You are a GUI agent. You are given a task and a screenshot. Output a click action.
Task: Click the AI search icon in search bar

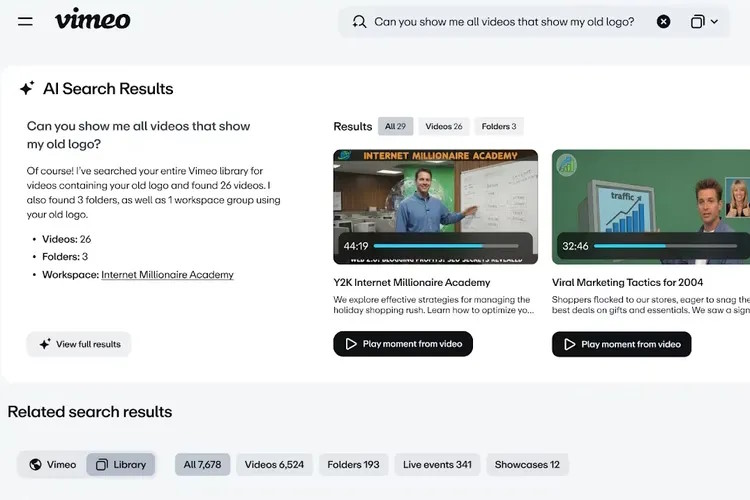[x=359, y=22]
